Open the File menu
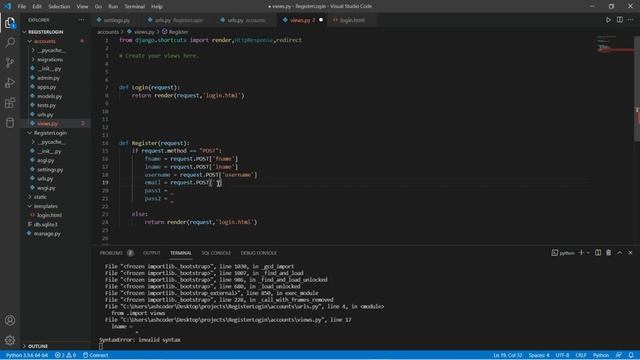This screenshot has height=360, width=640. 22,7
